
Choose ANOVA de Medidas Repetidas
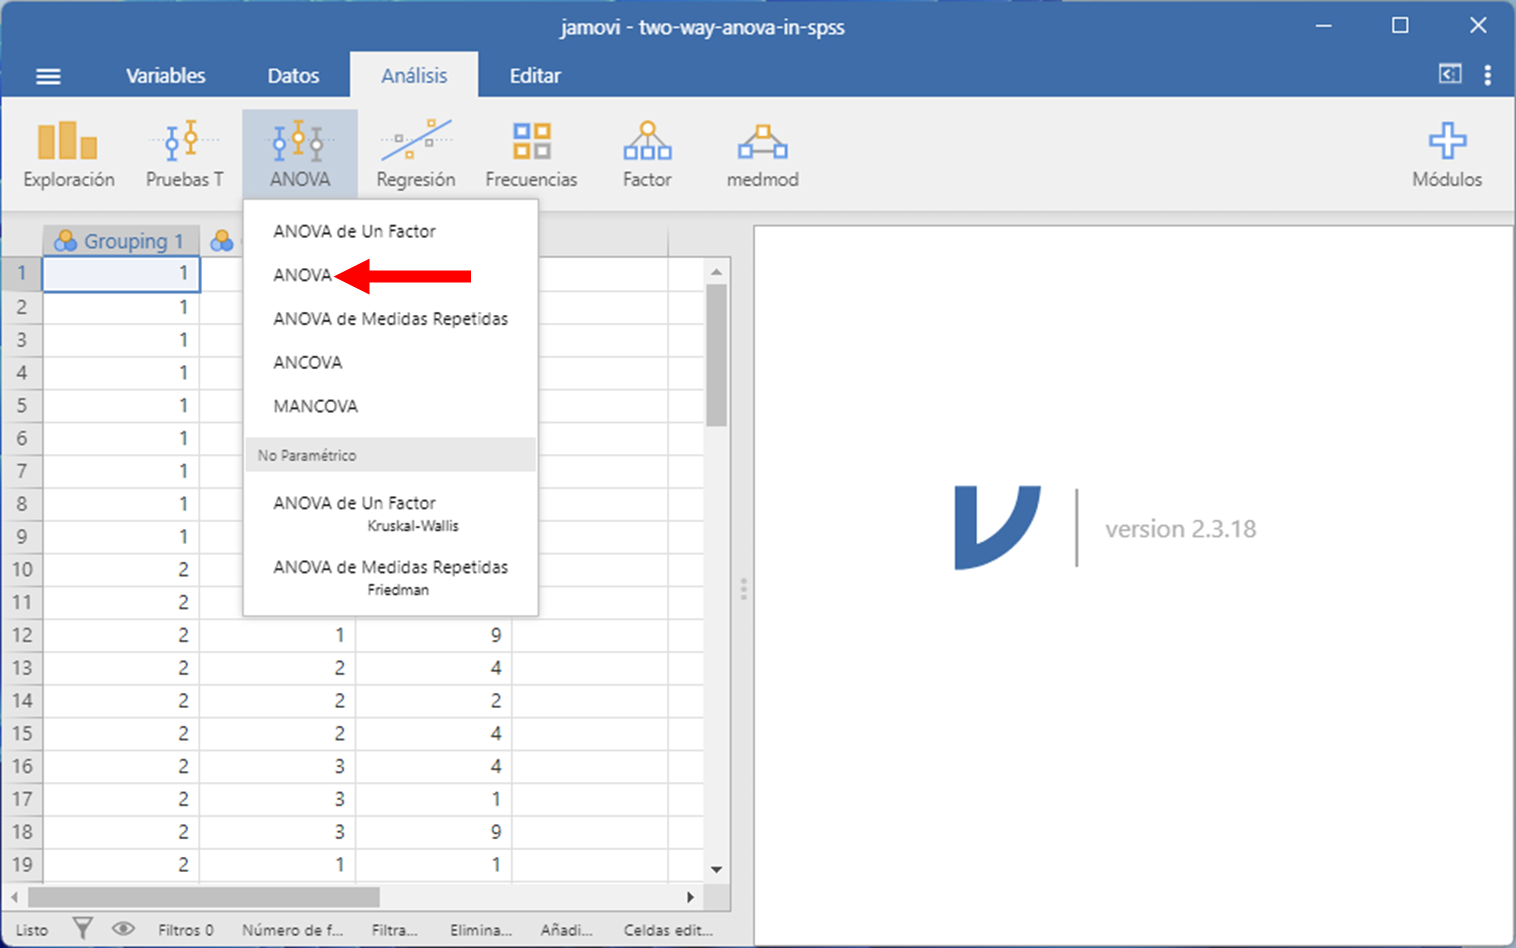coord(390,319)
